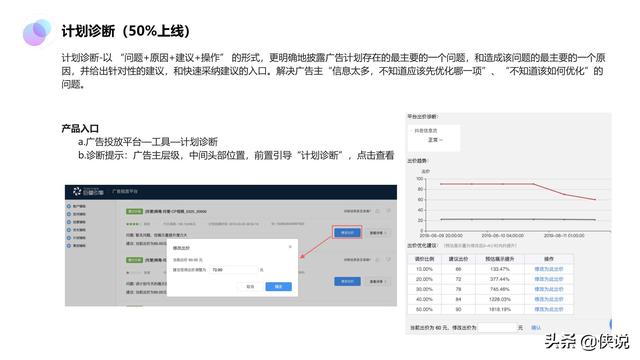Open 广告投放平台 in the top navigation bar
640x360 pixels.
click(125, 191)
